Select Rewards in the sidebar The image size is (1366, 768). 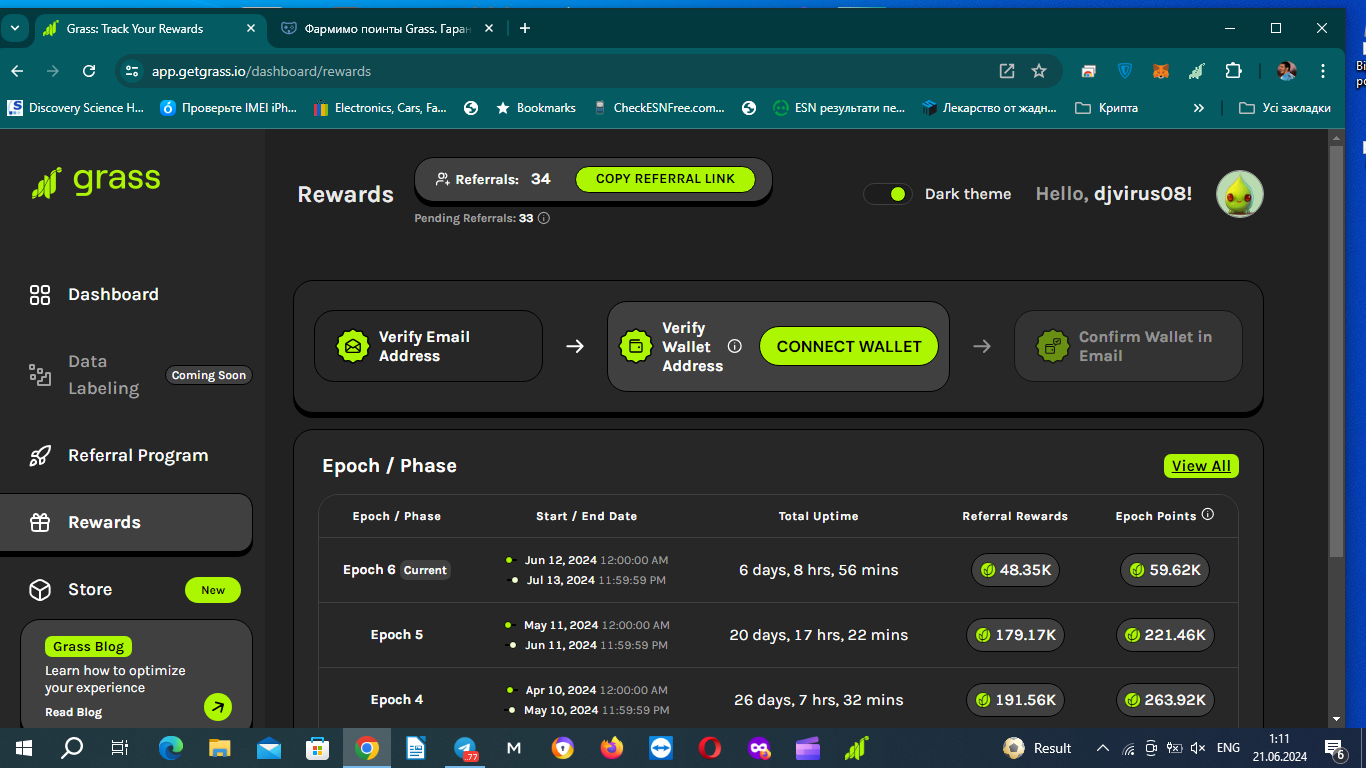pyautogui.click(x=126, y=523)
